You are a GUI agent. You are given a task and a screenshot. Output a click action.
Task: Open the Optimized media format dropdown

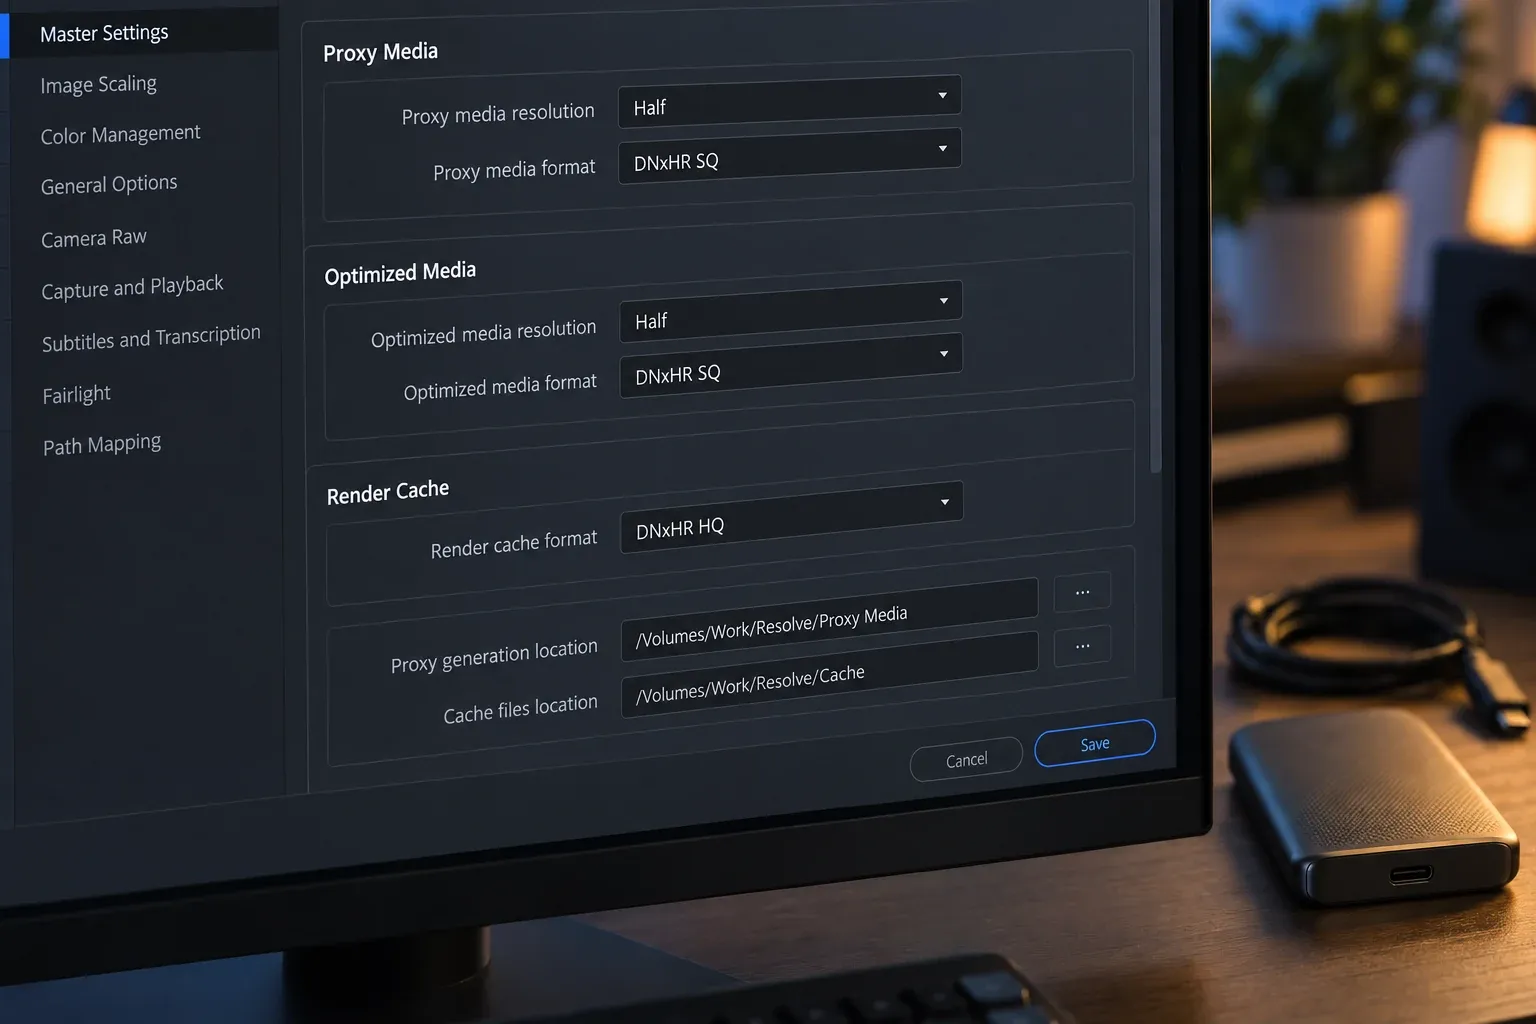tap(790, 365)
